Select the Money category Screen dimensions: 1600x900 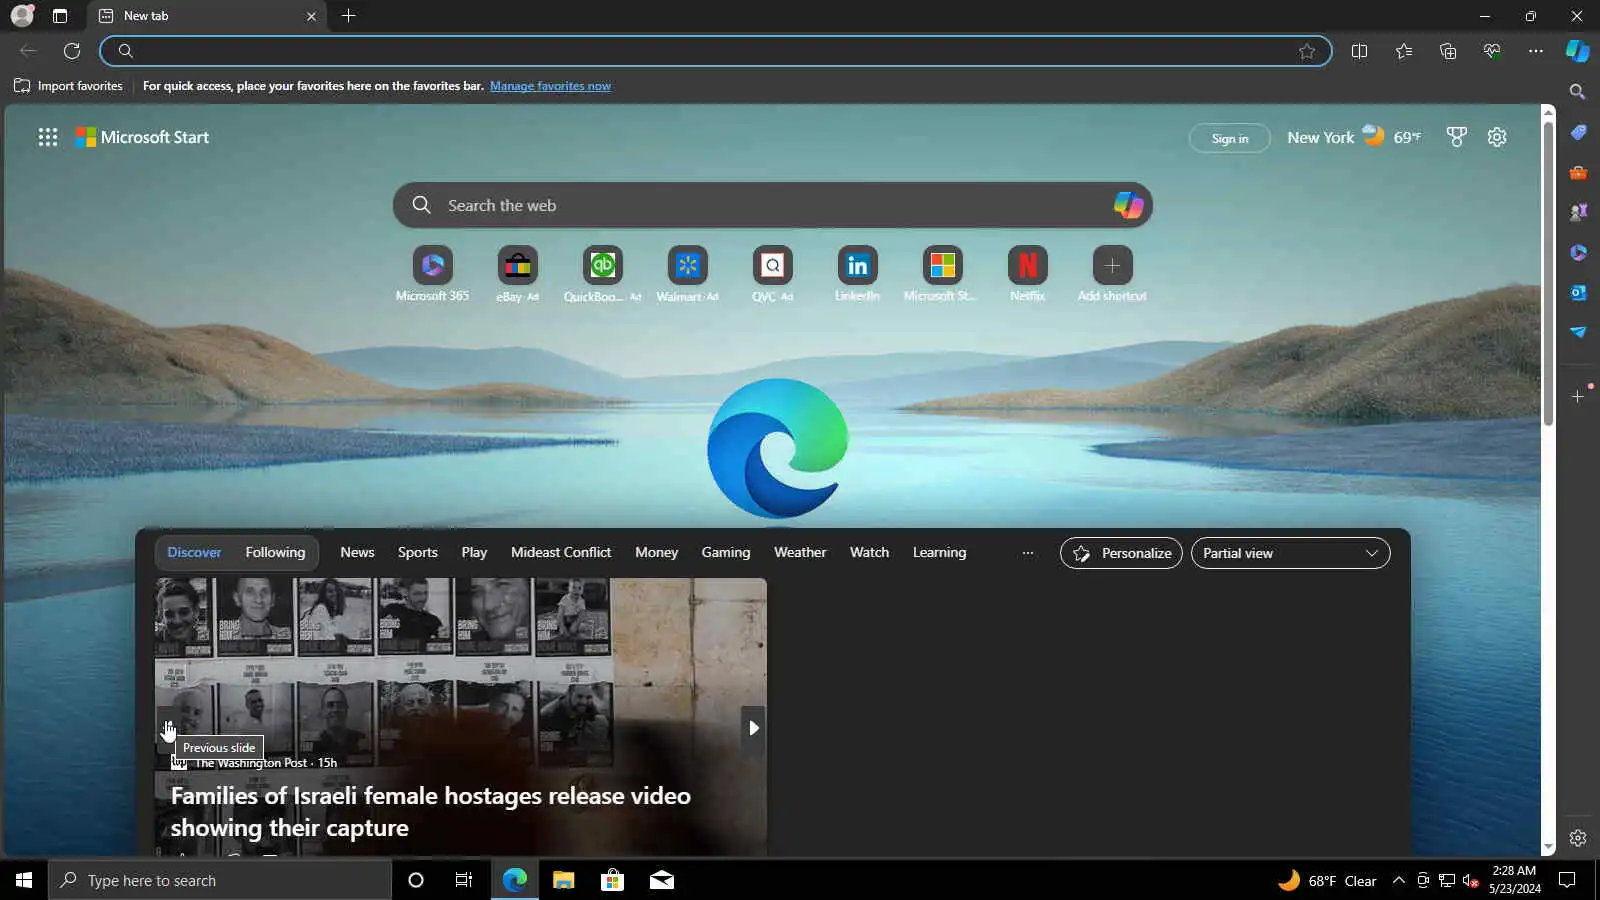[656, 552]
